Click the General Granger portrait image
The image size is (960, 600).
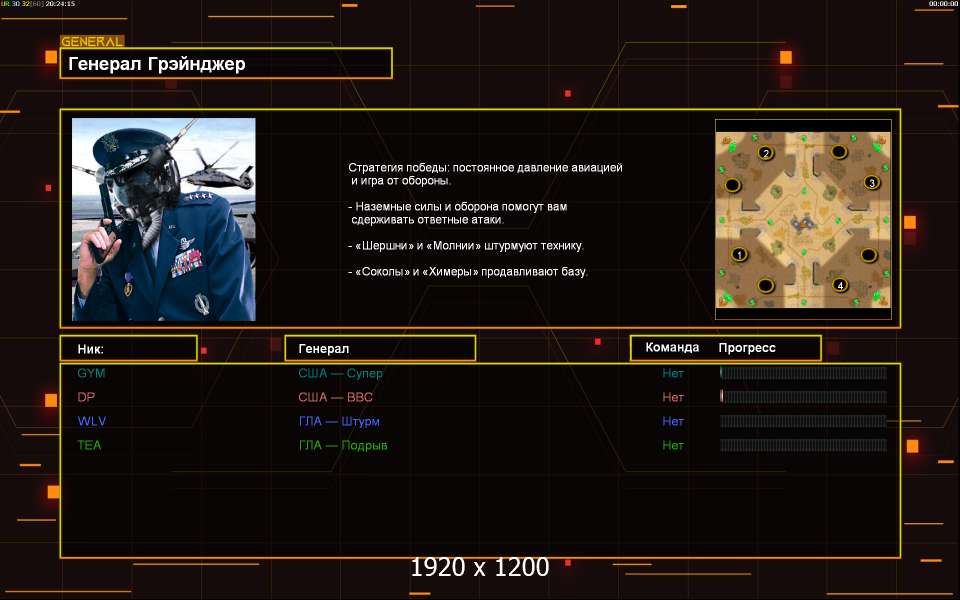[164, 219]
